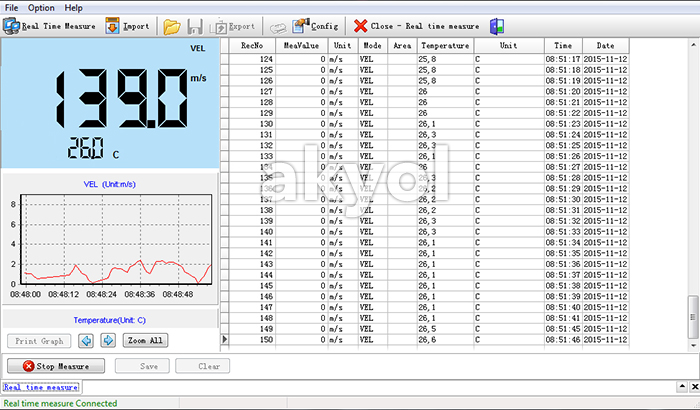This screenshot has width=700, height=410.
Task: Select the Real time measure tab link
Action: (x=41, y=387)
